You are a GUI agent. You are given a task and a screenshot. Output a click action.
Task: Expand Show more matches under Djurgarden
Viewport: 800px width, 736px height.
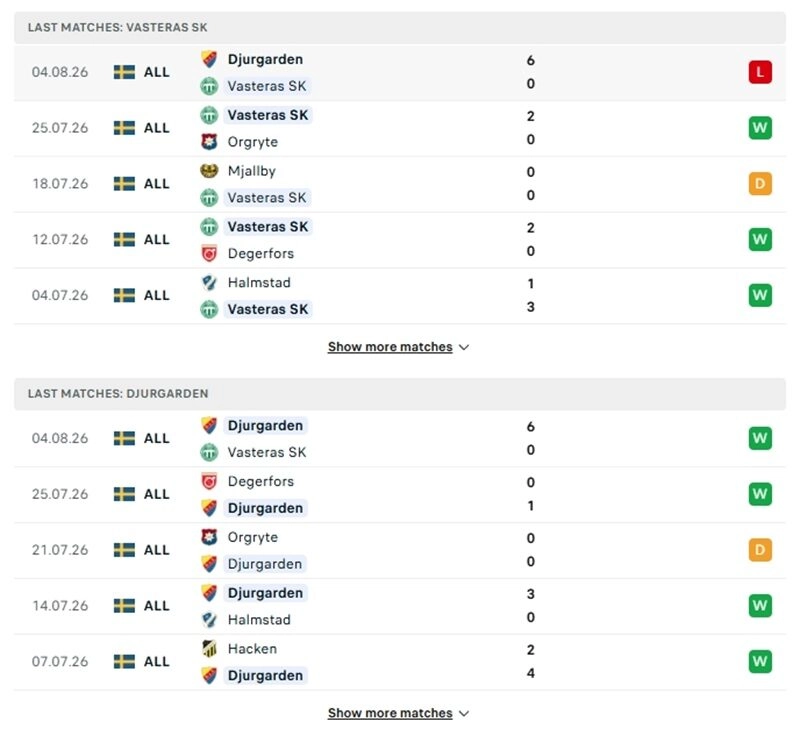click(x=398, y=713)
